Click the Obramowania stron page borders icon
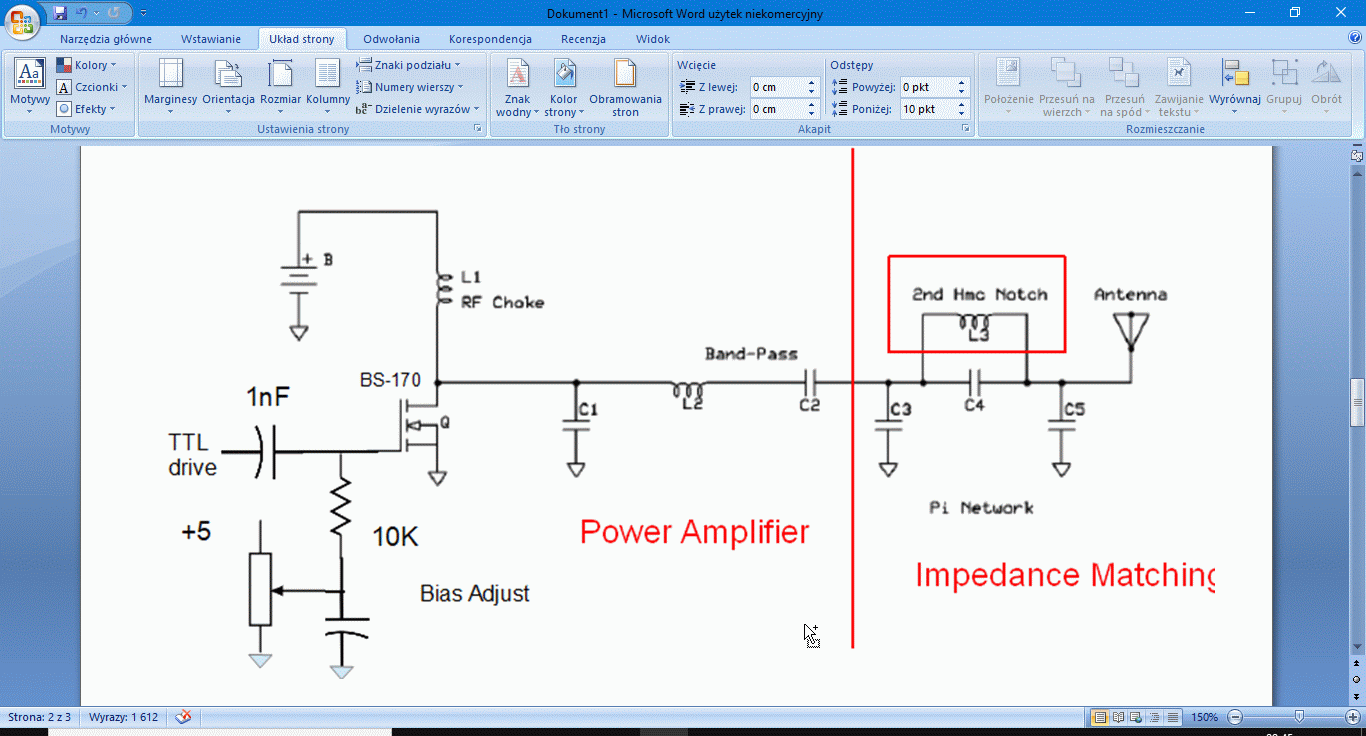1366x736 pixels. coord(625,76)
